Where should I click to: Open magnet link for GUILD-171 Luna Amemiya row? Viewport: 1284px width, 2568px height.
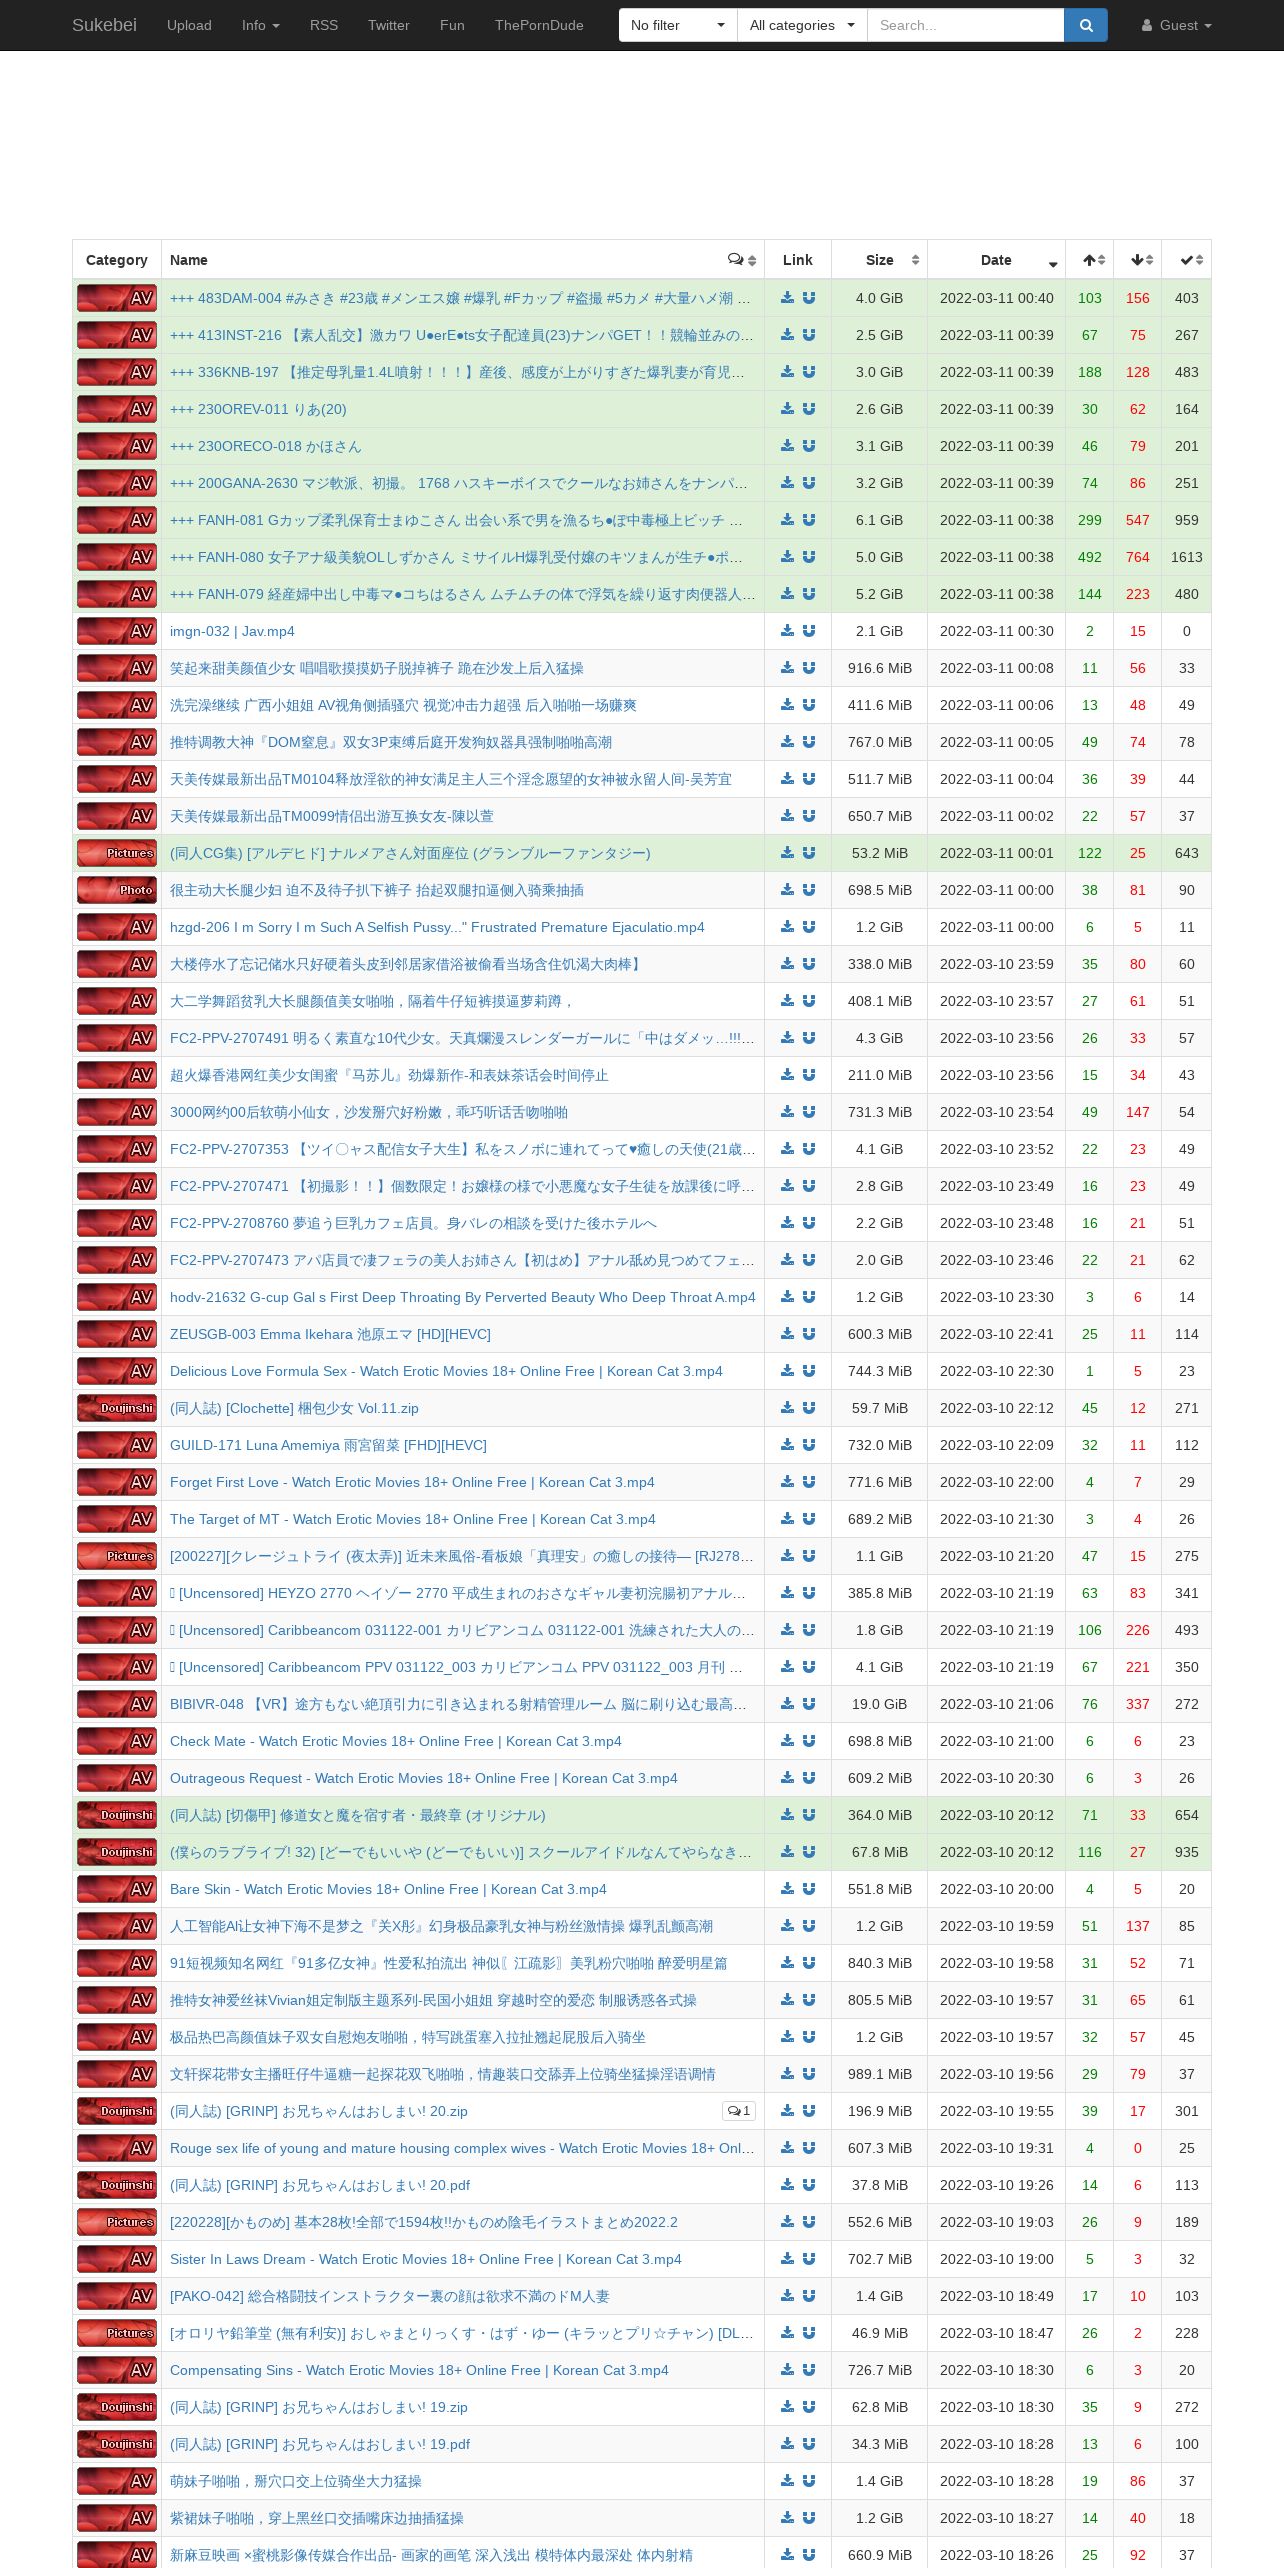809,1445
